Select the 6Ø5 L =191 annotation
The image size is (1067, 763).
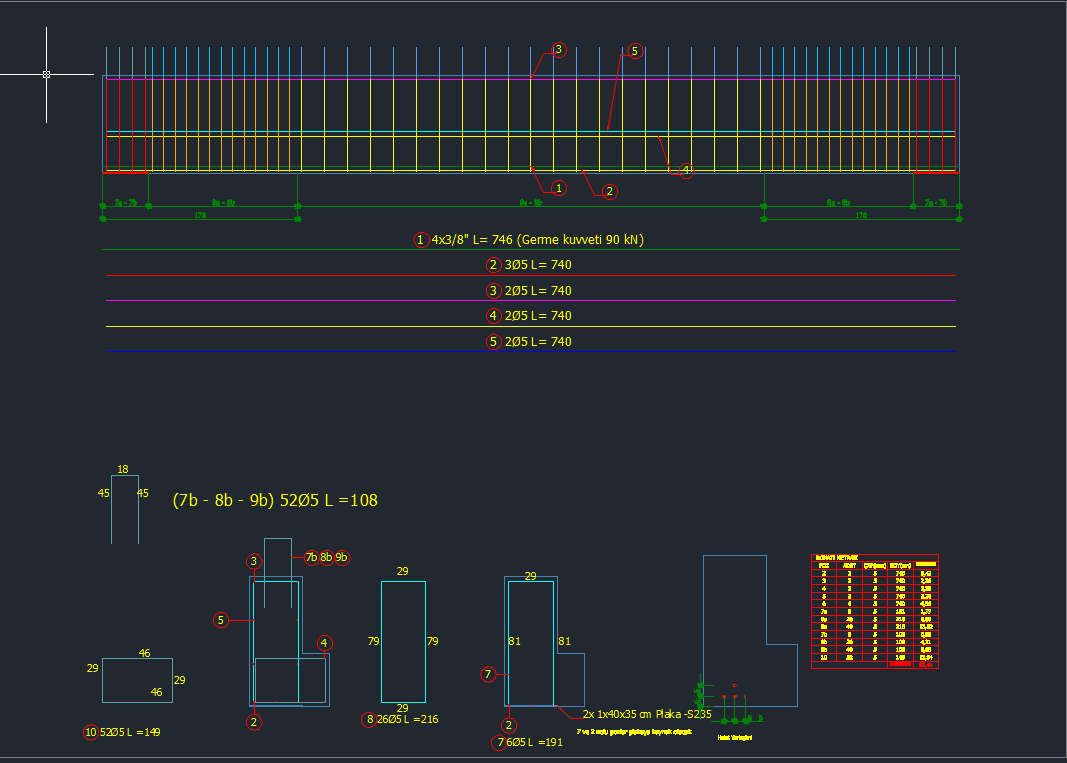click(x=537, y=742)
